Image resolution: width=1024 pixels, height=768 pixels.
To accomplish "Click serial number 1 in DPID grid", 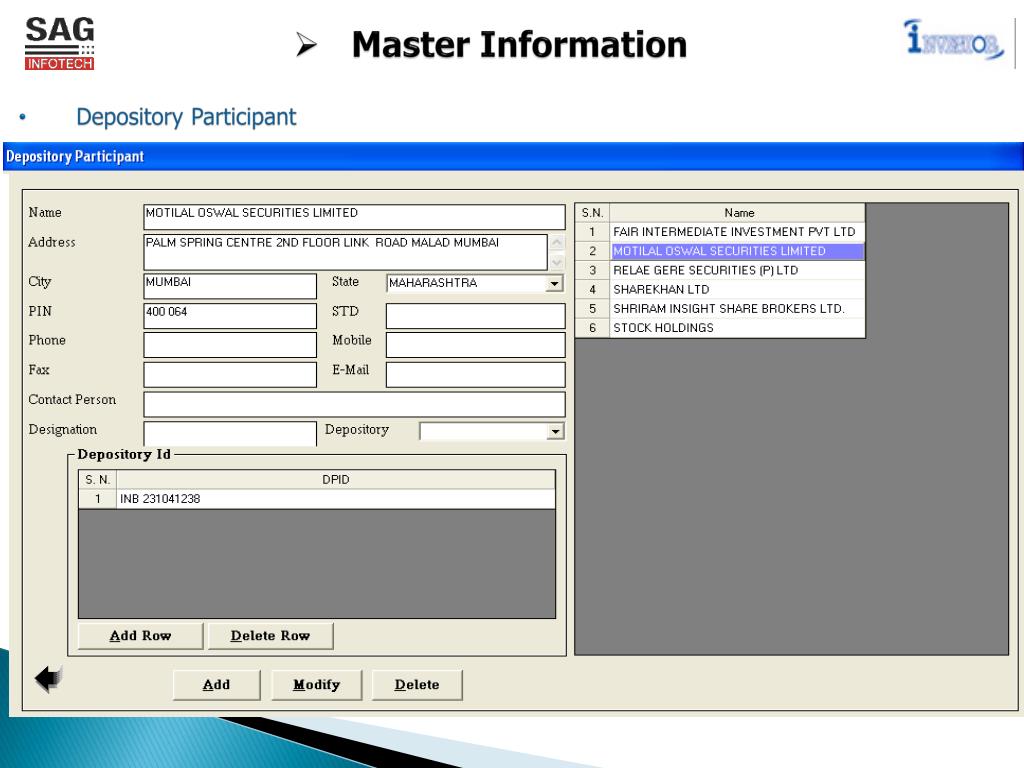I will click(97, 499).
